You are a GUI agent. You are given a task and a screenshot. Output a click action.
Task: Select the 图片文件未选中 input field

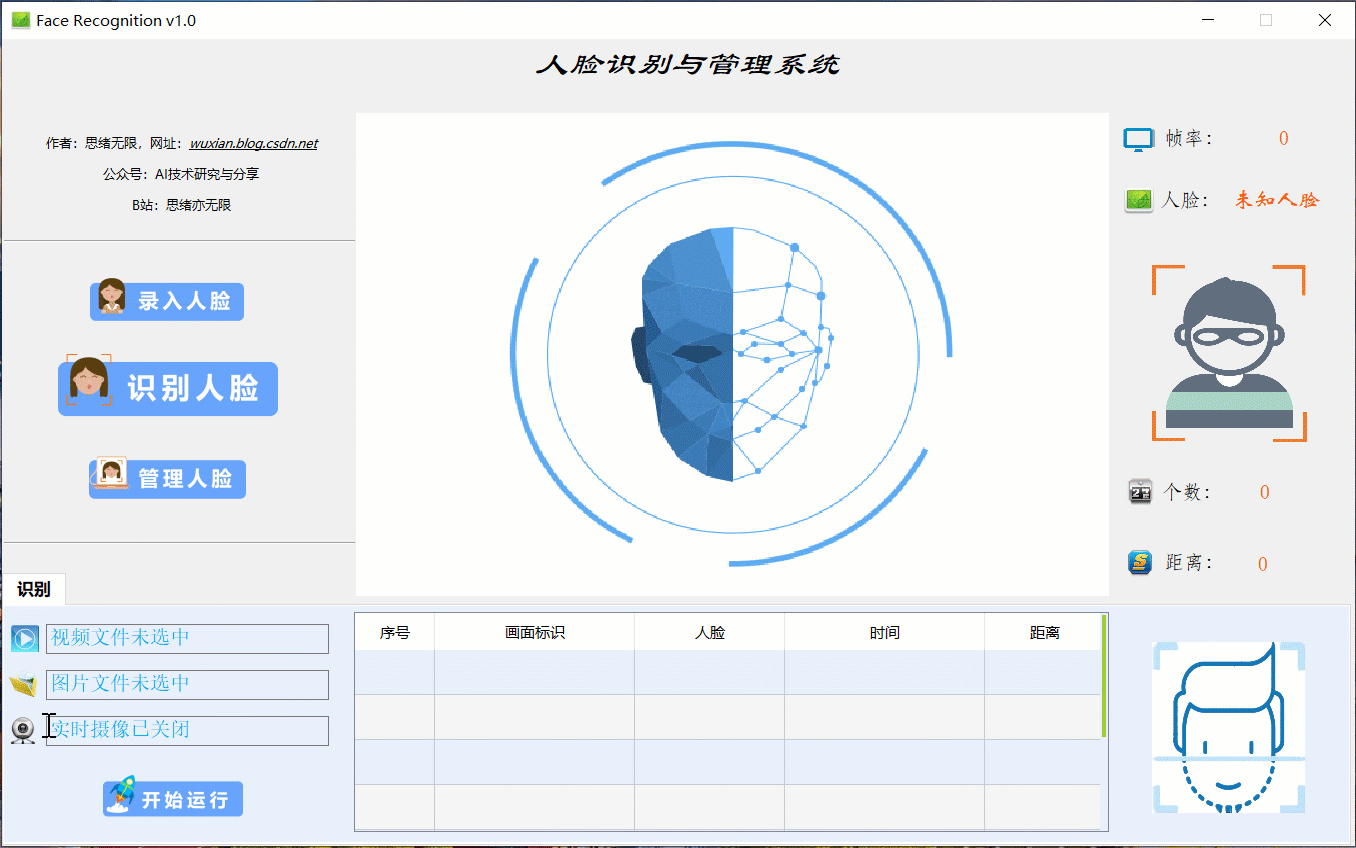(x=187, y=684)
